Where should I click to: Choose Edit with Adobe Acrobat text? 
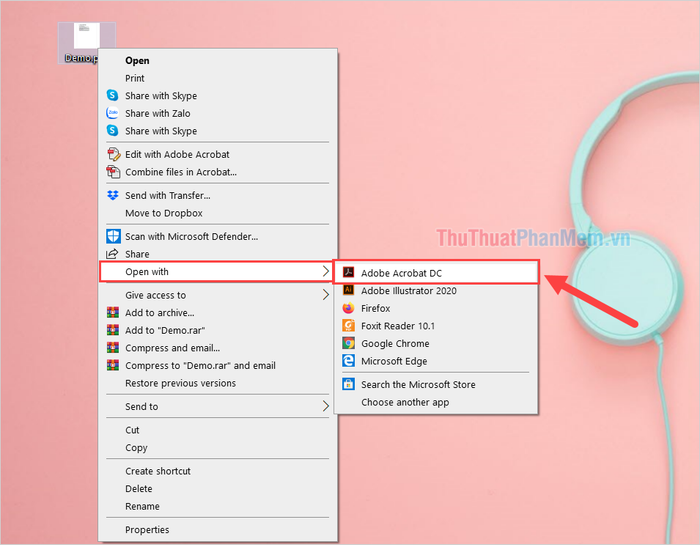coord(177,154)
